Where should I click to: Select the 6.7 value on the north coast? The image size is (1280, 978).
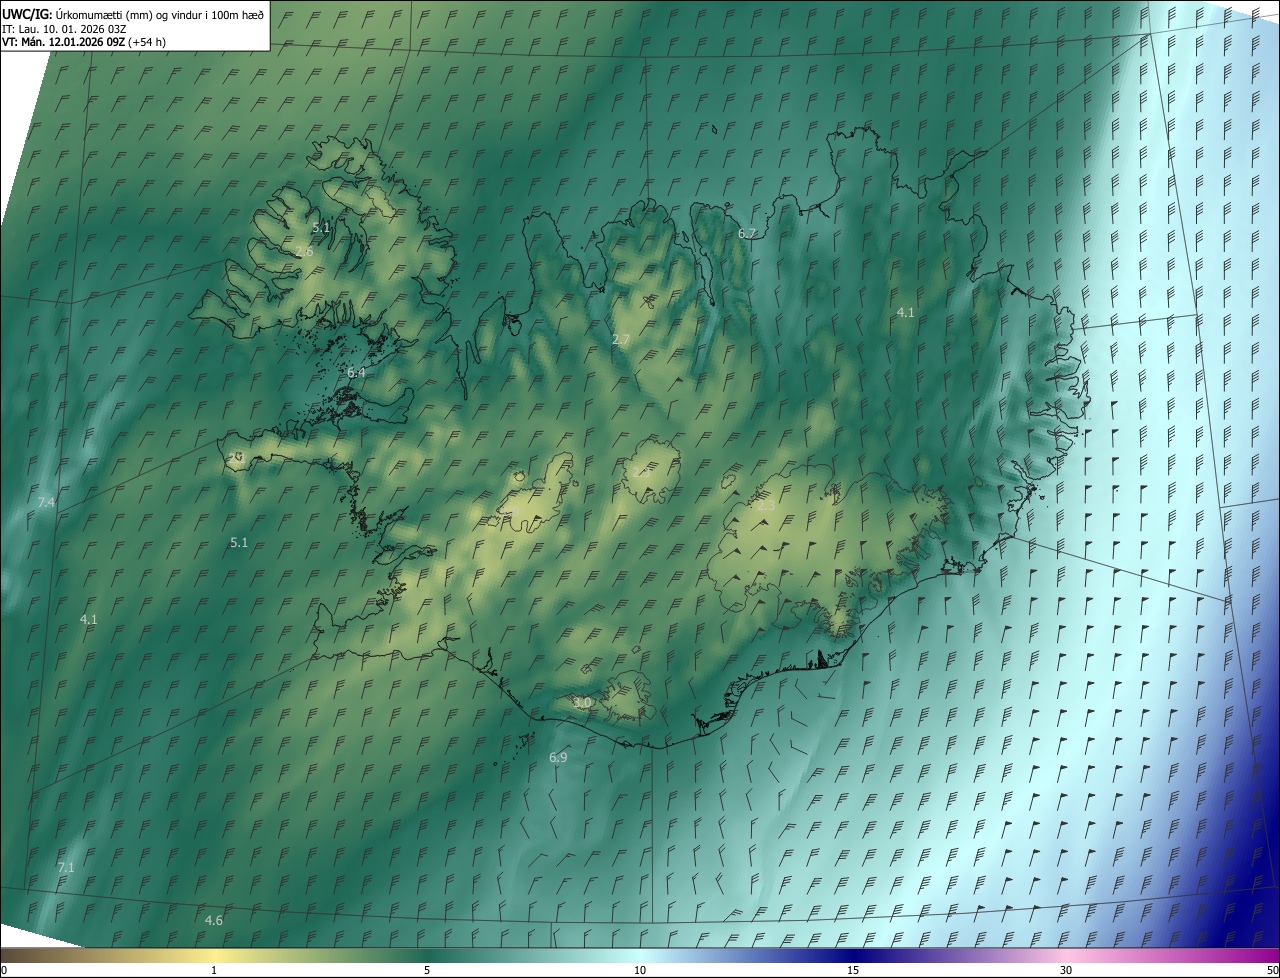tap(747, 233)
